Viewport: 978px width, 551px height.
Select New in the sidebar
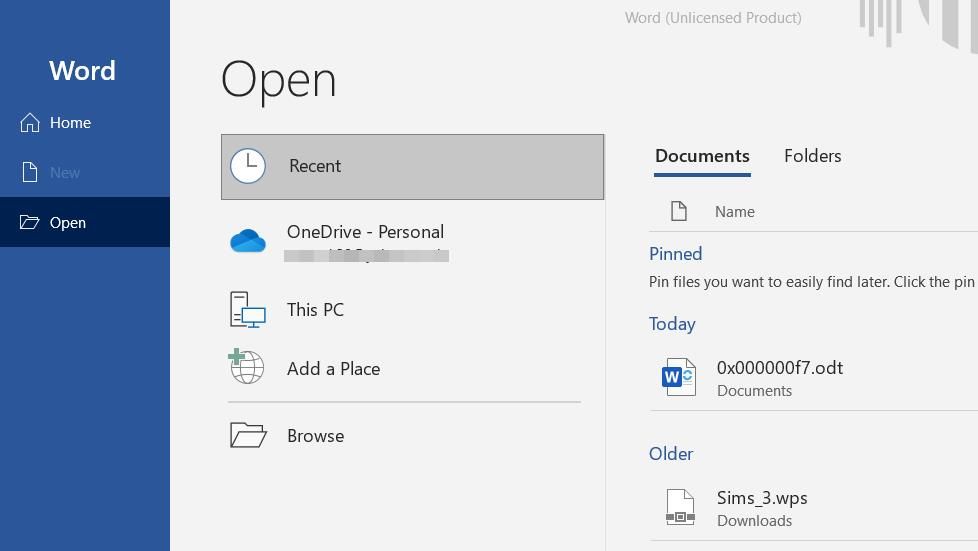(x=85, y=172)
